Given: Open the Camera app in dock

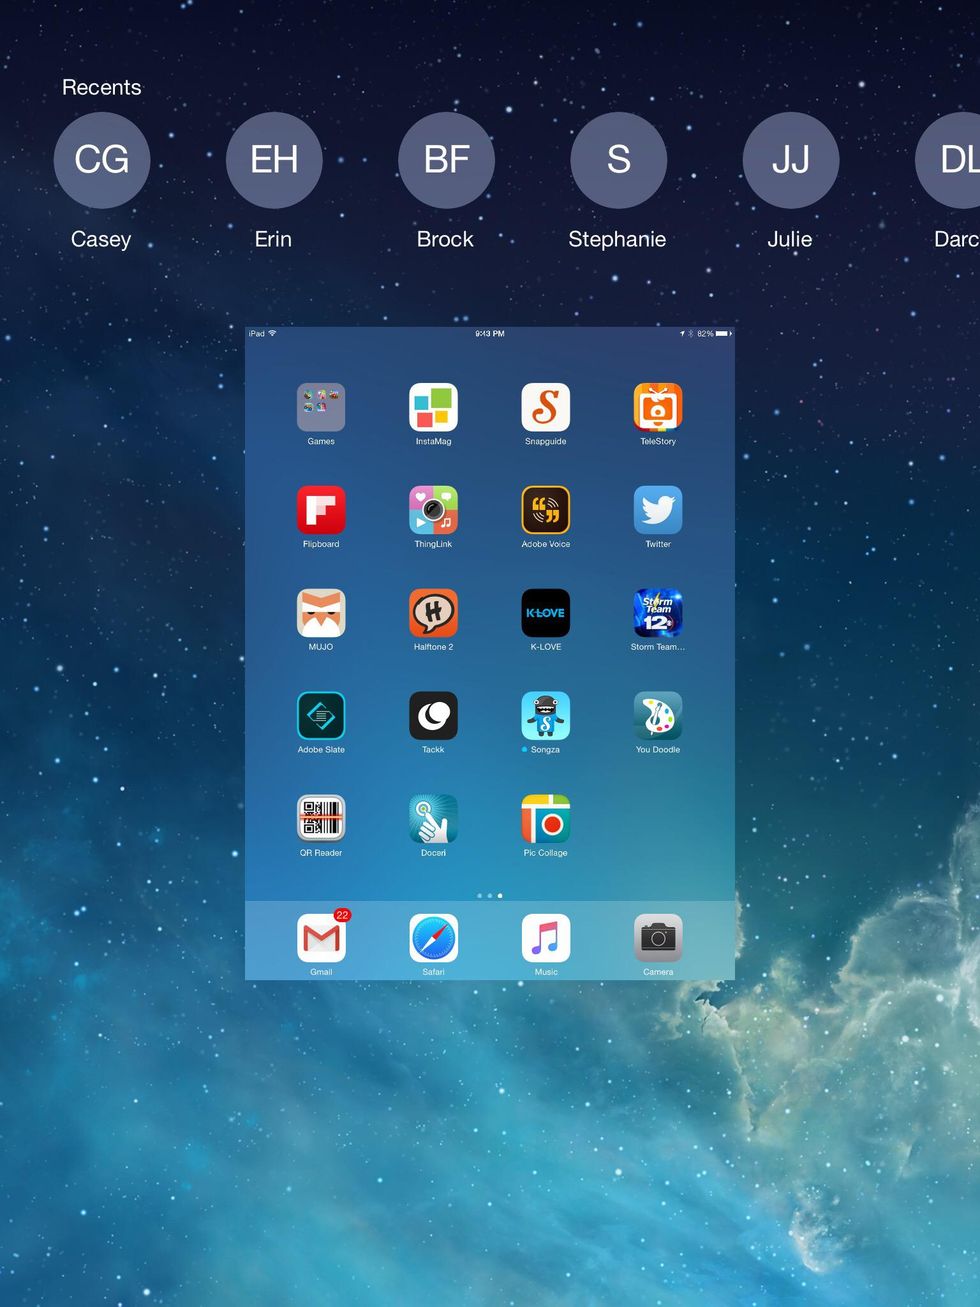Looking at the screenshot, I should point(658,938).
